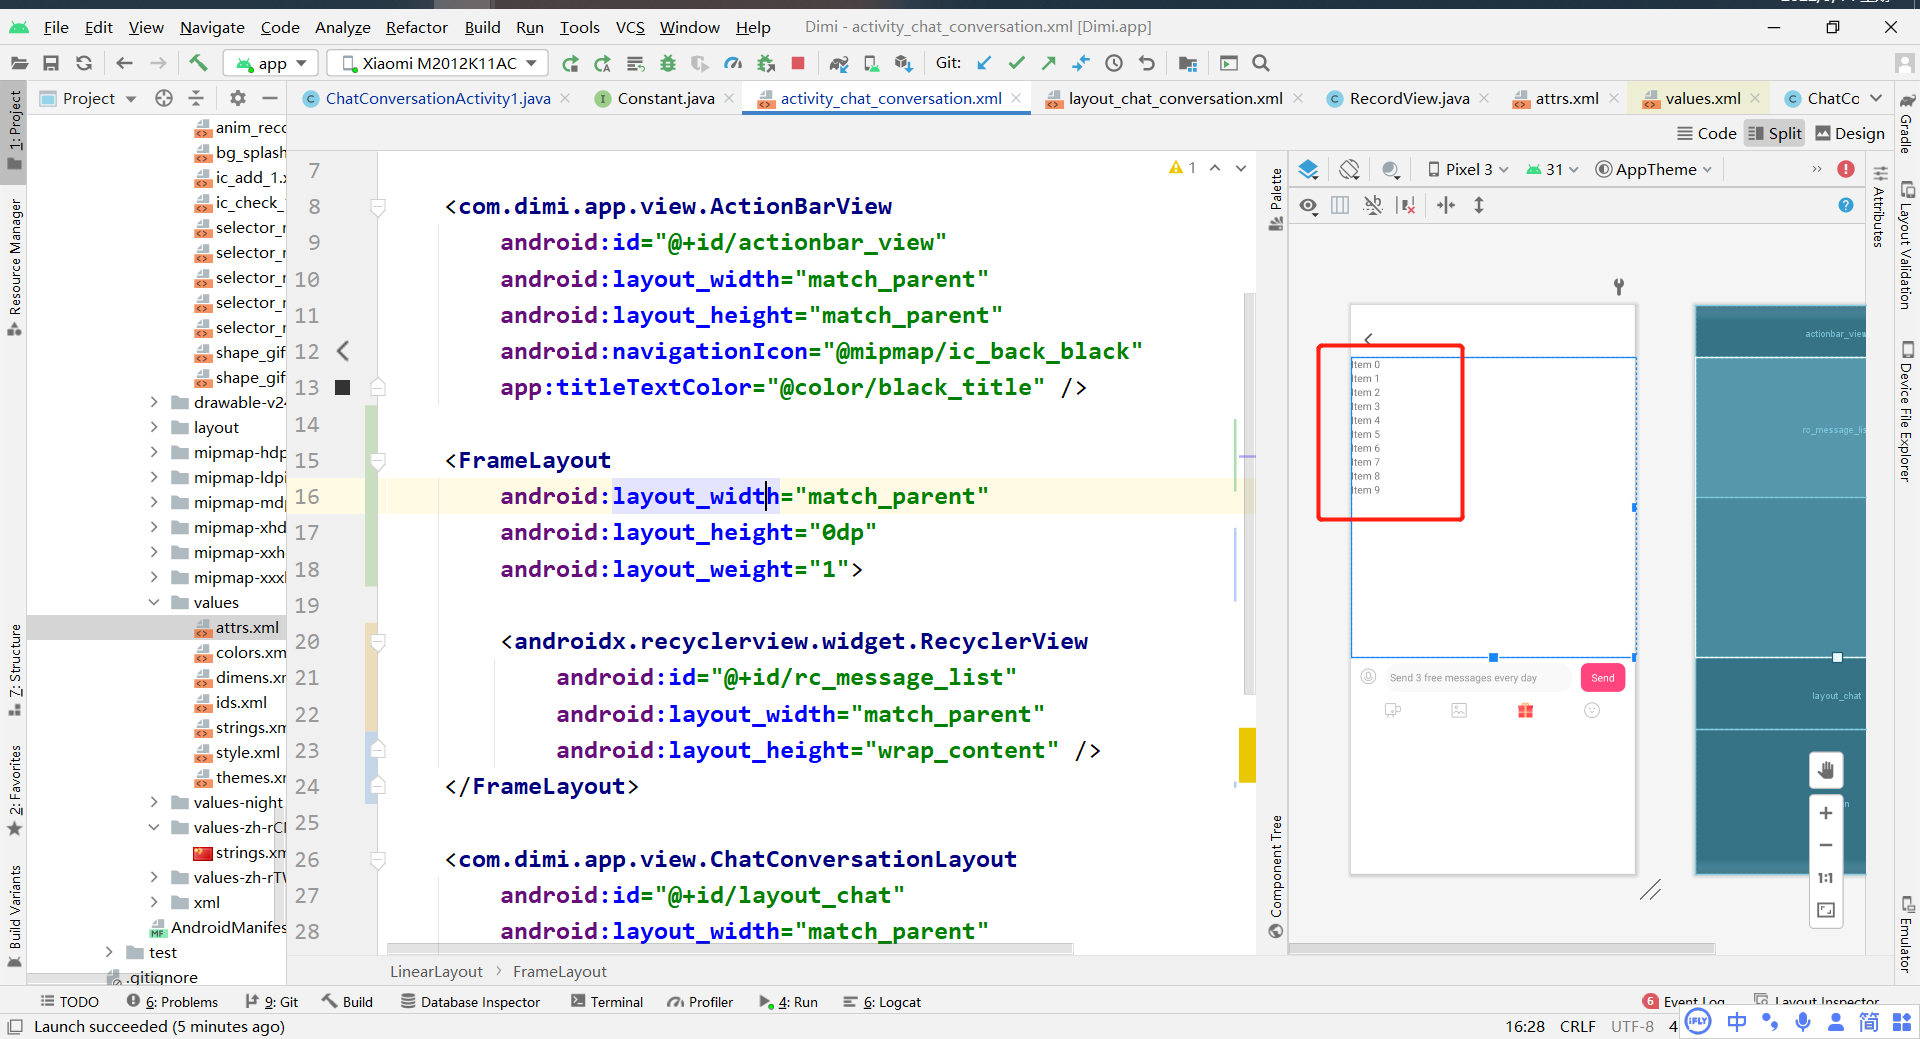Zoom in design preview with plus
Image resolution: width=1920 pixels, height=1039 pixels.
coord(1826,813)
